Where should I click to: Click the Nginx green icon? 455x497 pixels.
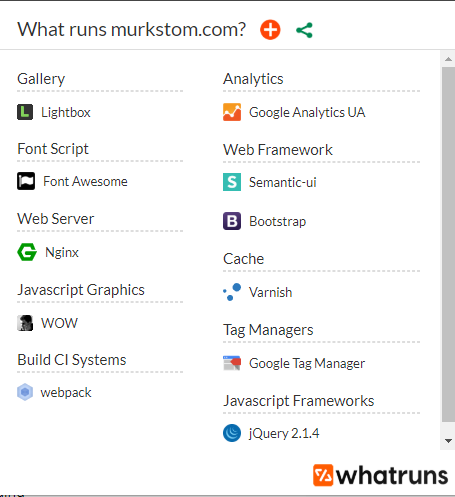click(x=27, y=252)
